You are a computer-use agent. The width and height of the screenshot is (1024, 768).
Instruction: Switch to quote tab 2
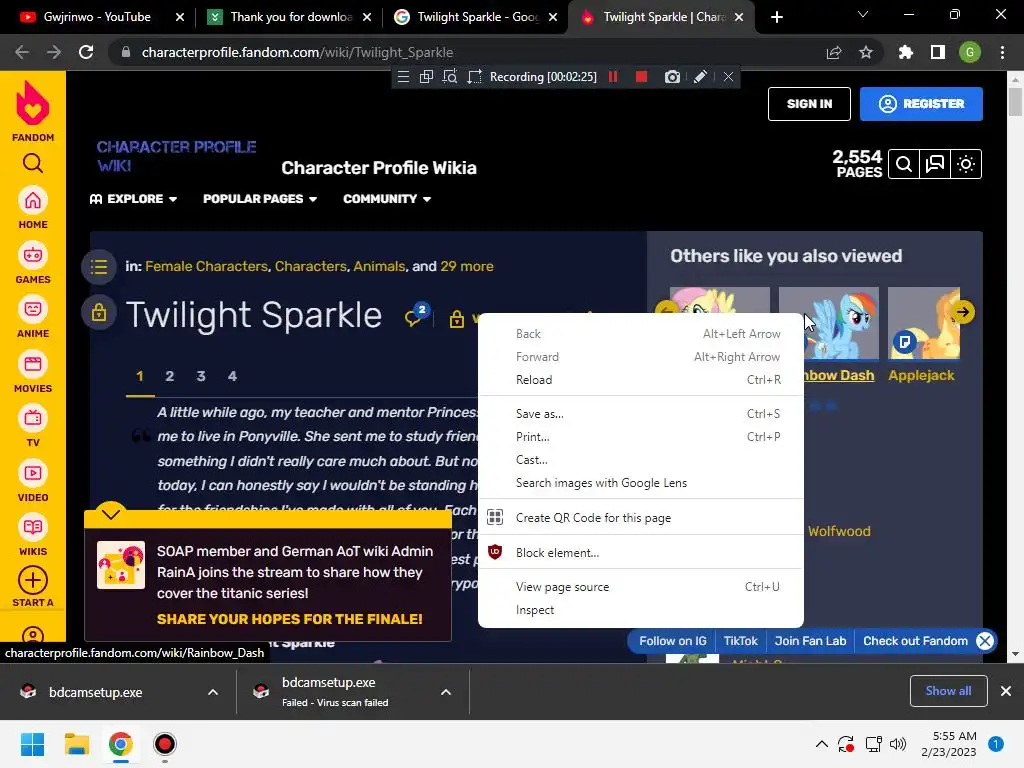[170, 376]
